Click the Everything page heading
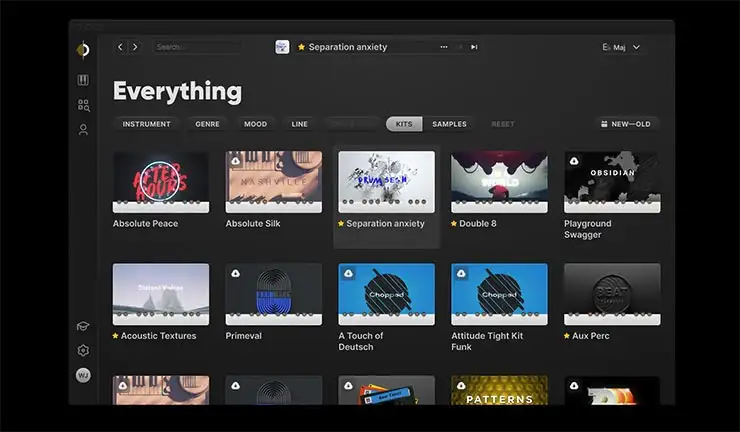The height and width of the screenshot is (432, 740). tap(177, 92)
